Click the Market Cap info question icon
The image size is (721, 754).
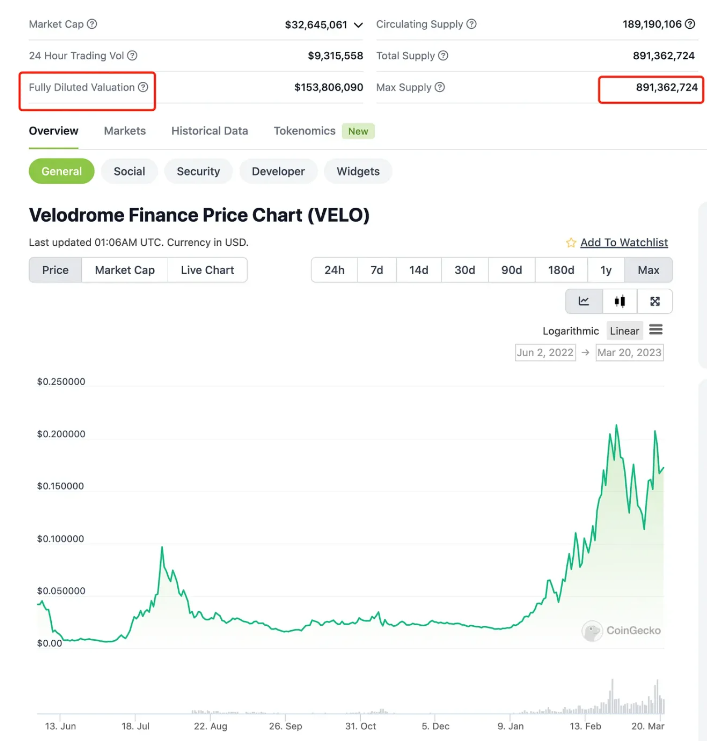pos(92,24)
